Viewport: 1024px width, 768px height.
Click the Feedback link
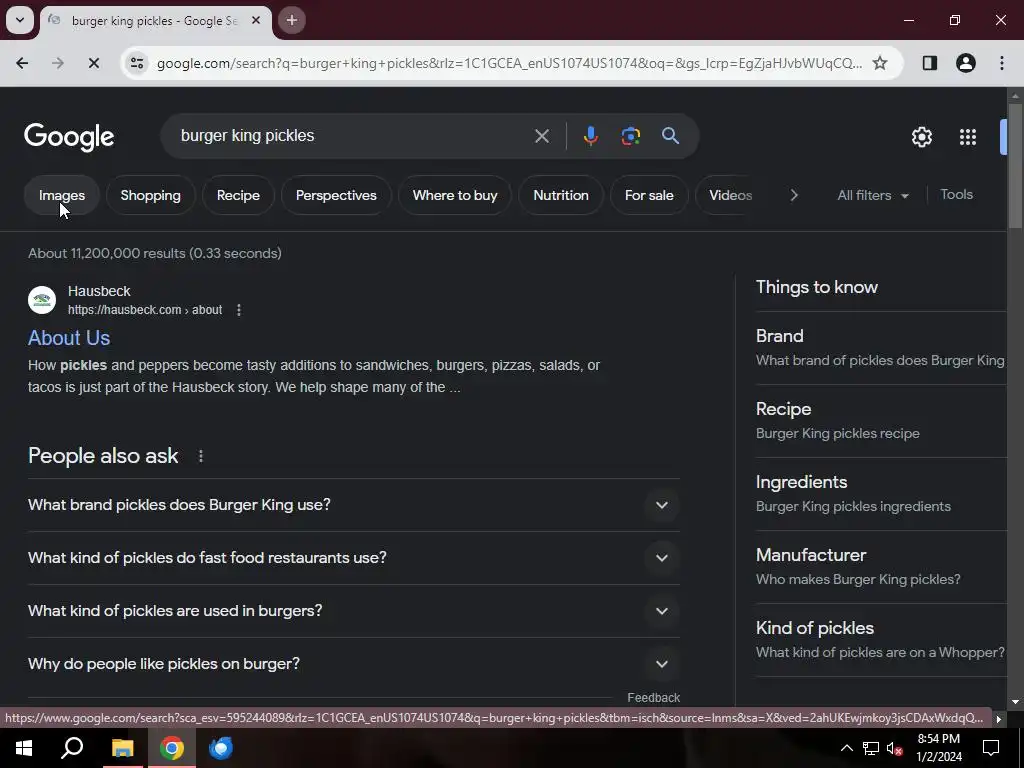(x=654, y=698)
